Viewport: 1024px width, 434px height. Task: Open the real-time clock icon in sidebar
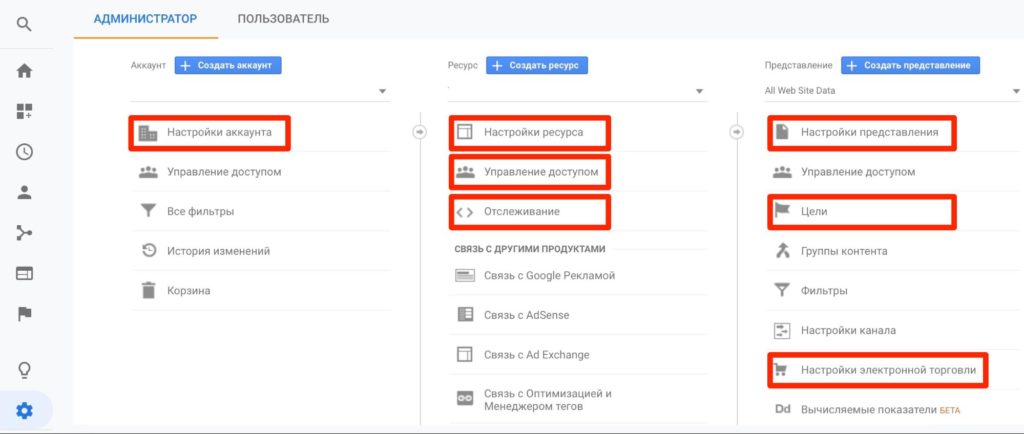click(25, 152)
